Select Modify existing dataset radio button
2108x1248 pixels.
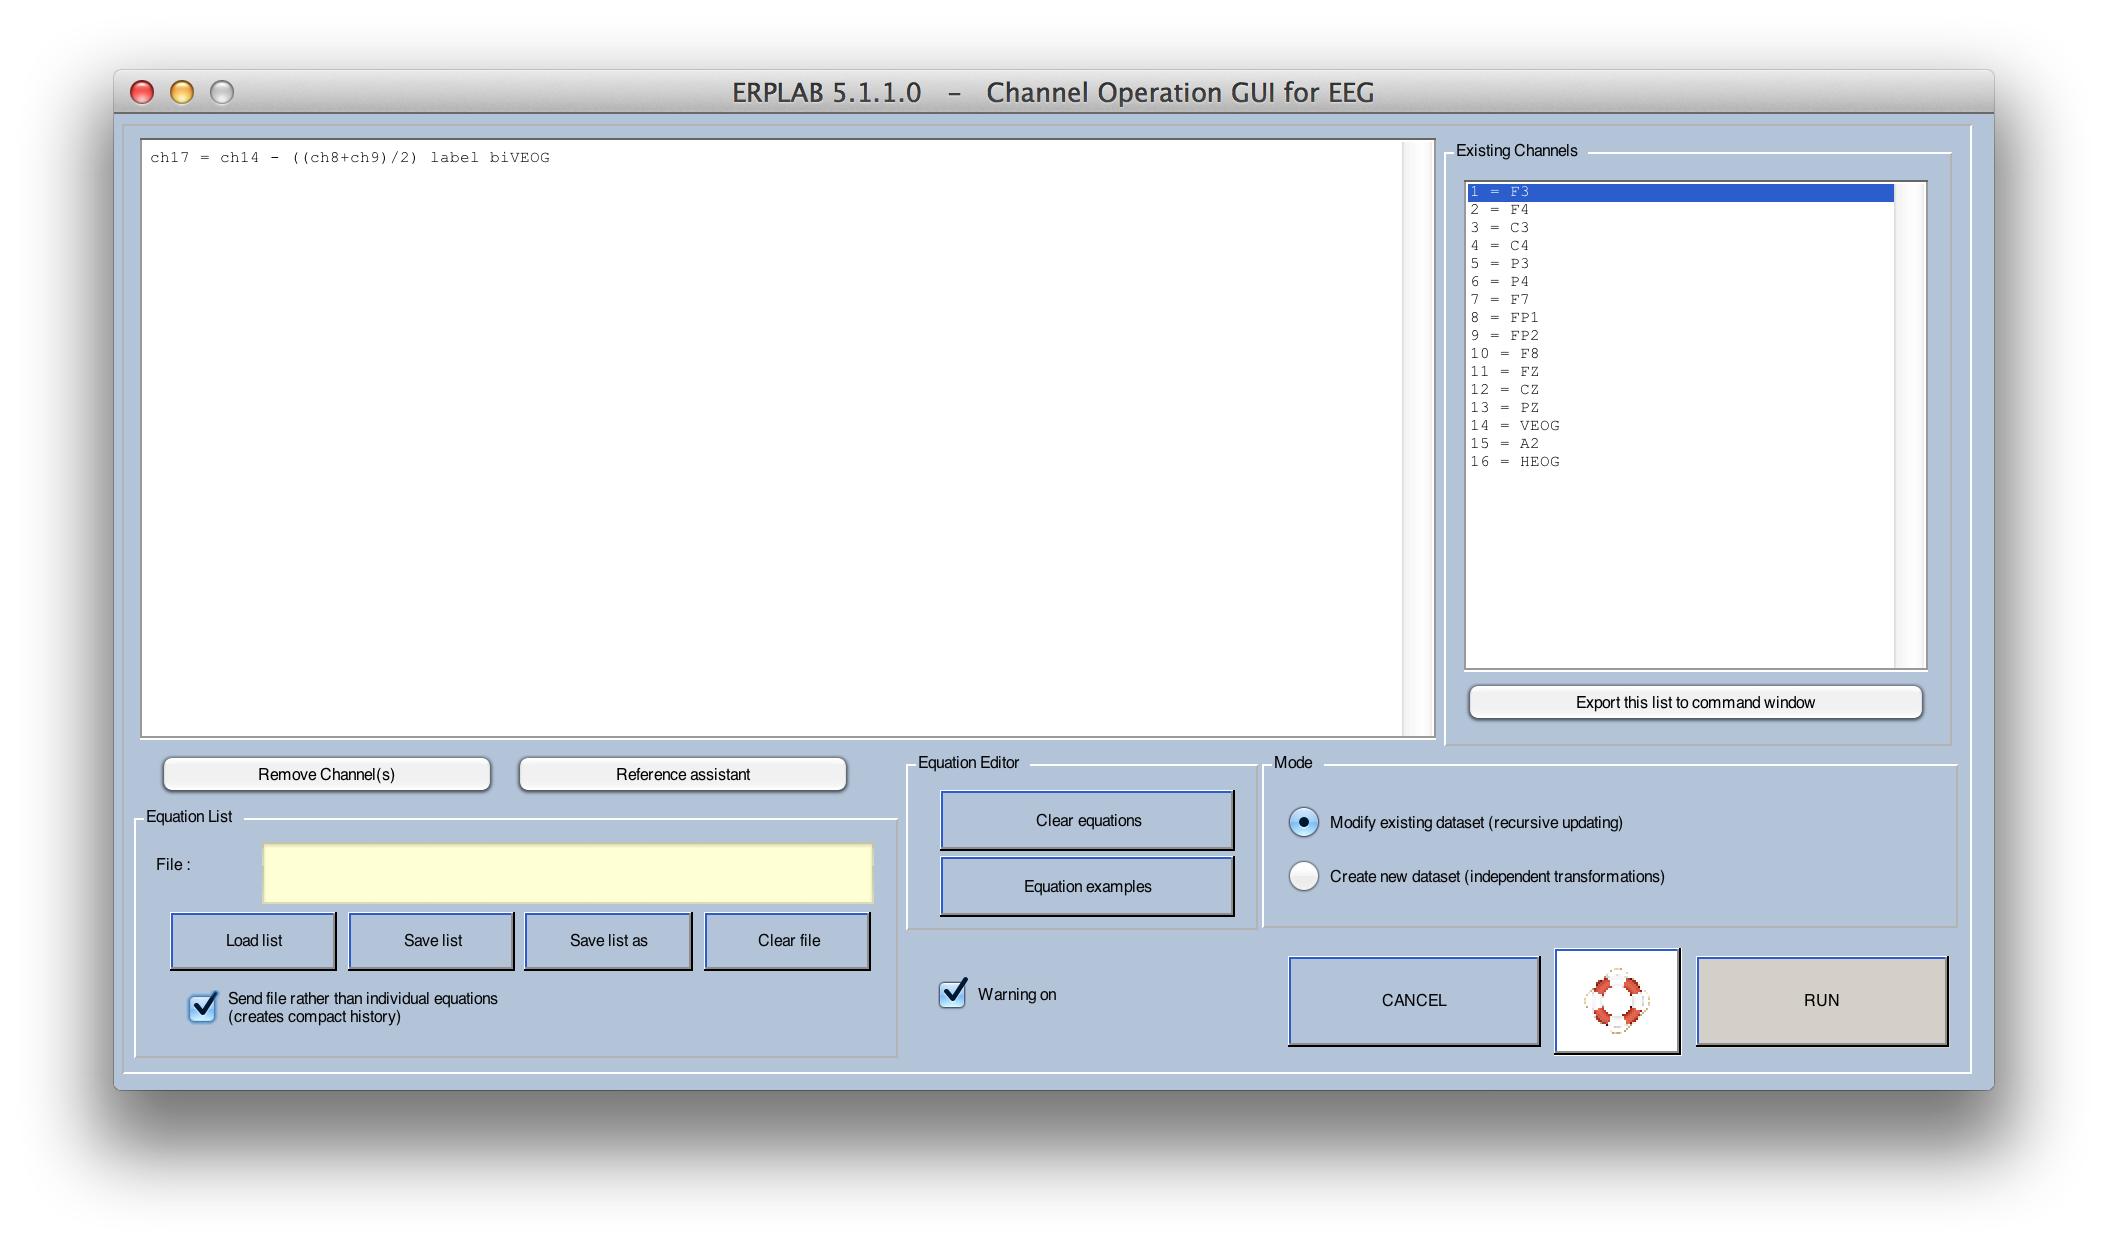tap(1303, 822)
